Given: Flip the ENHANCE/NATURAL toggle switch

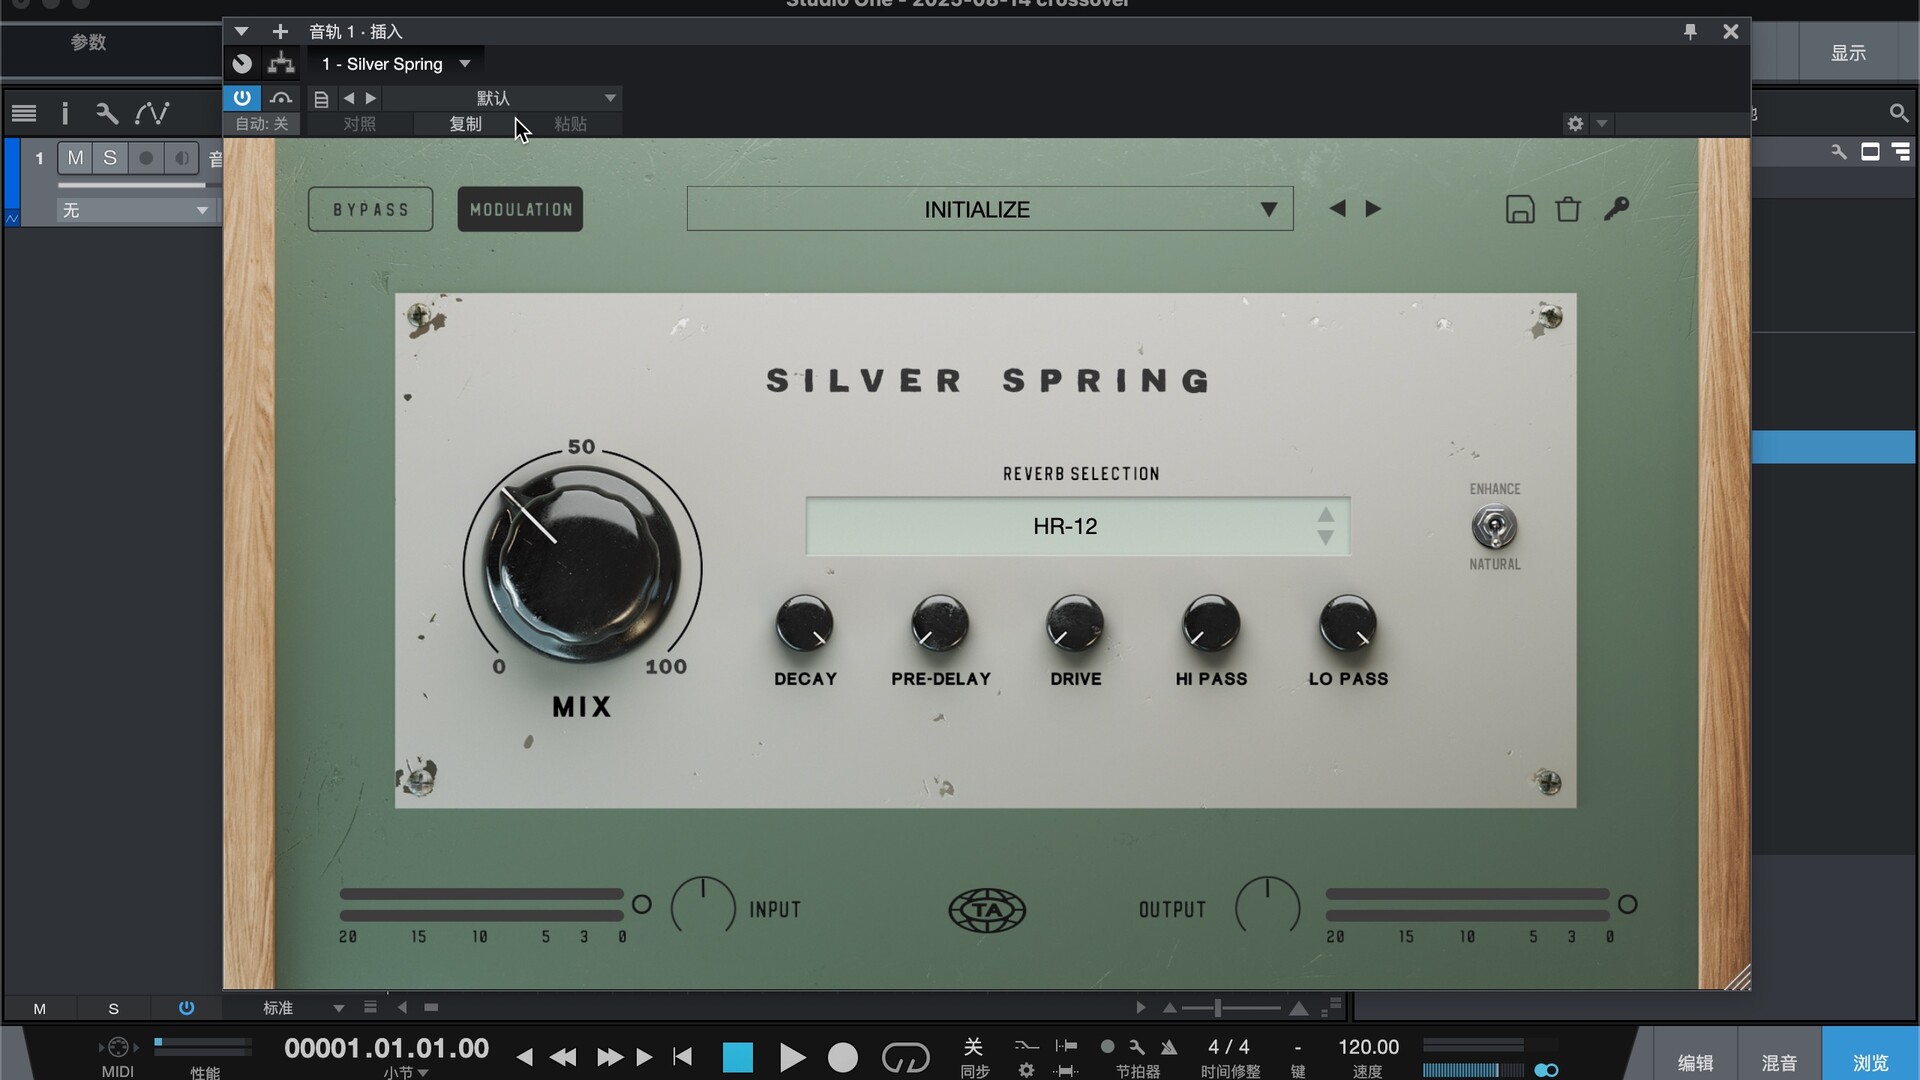Looking at the screenshot, I should [x=1494, y=527].
